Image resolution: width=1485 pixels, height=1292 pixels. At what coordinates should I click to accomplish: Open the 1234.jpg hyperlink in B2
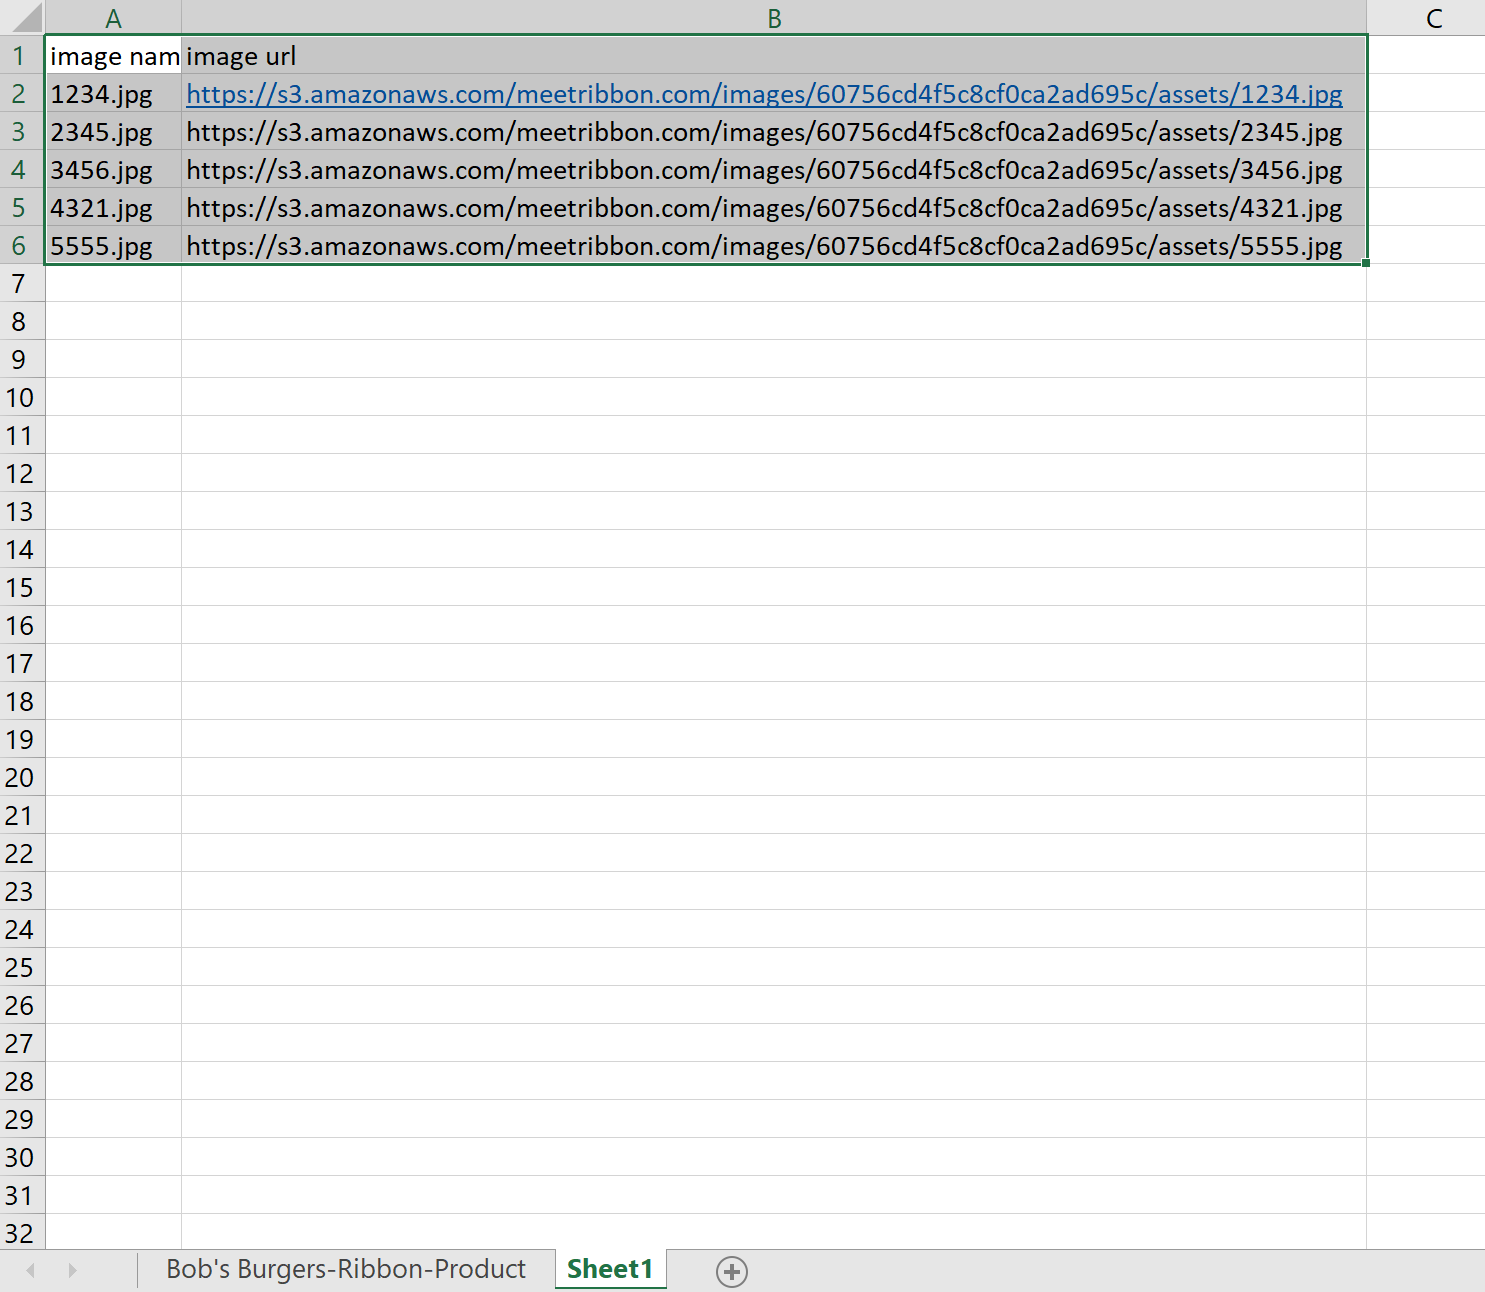pyautogui.click(x=763, y=94)
